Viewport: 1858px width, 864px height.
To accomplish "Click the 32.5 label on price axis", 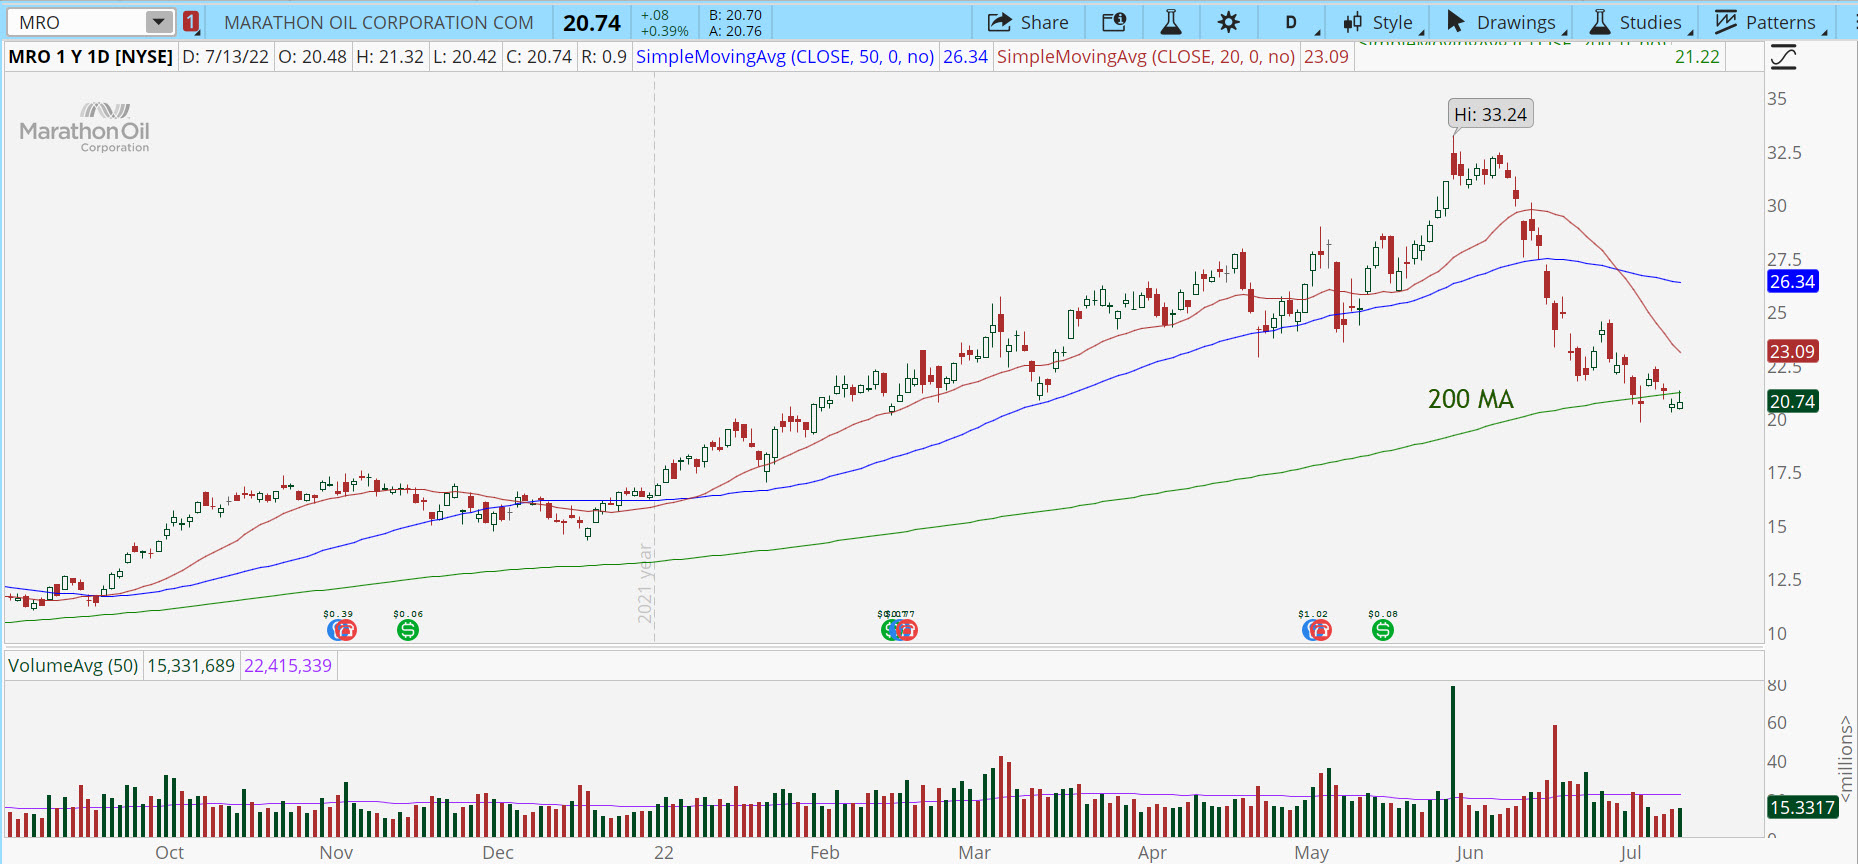I will pos(1784,153).
